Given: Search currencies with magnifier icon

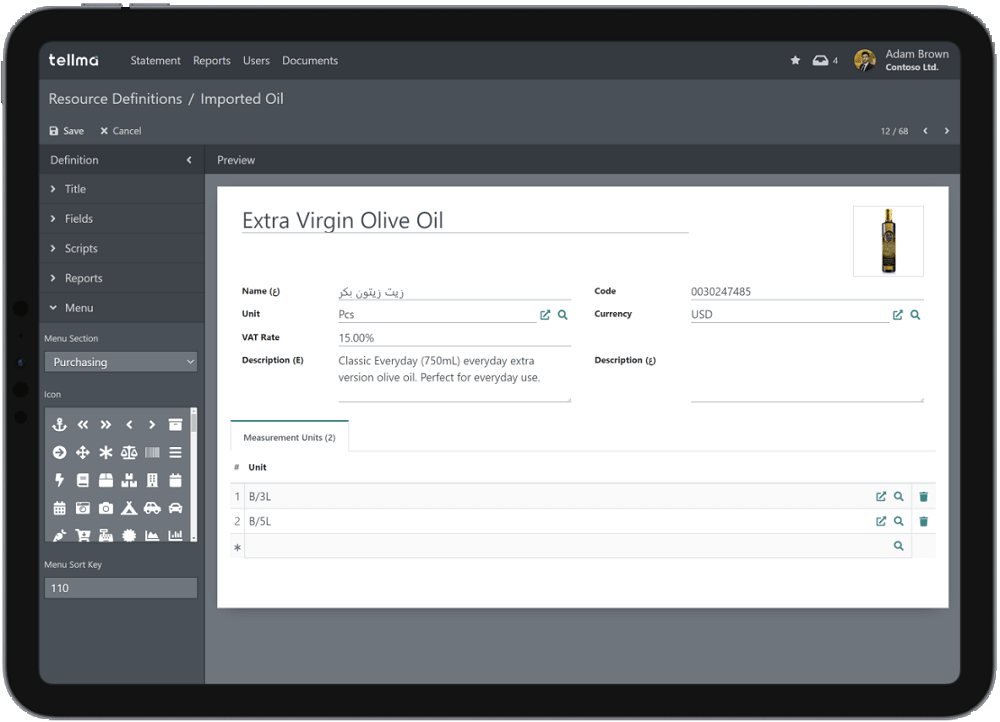Looking at the screenshot, I should 915,315.
